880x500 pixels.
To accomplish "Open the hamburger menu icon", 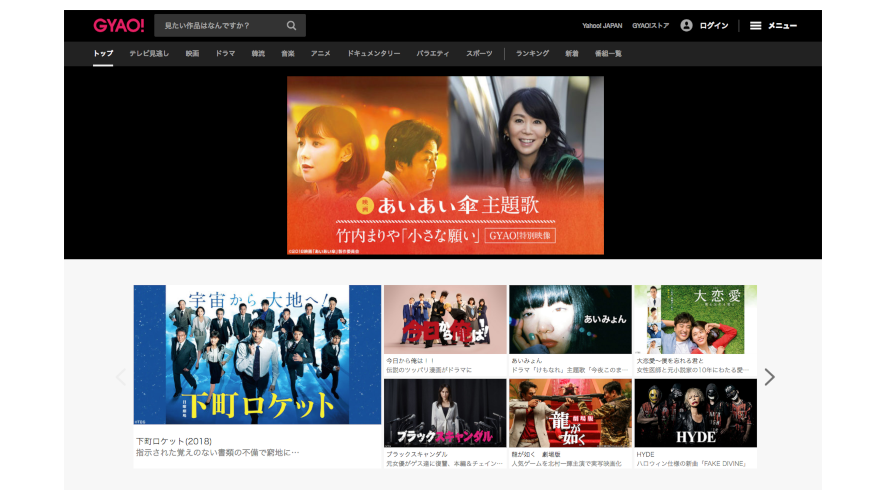I will click(x=755, y=26).
